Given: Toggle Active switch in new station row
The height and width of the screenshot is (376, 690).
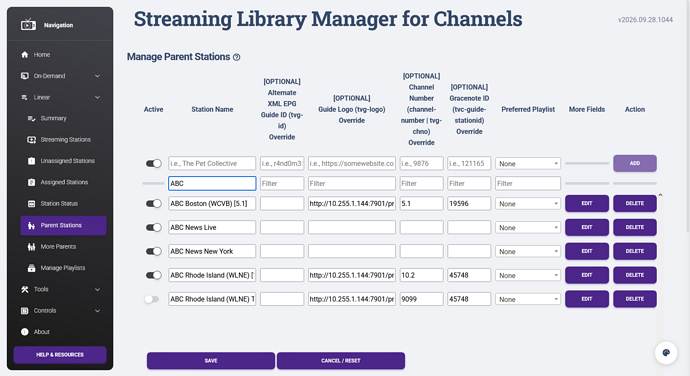Looking at the screenshot, I should (x=154, y=163).
